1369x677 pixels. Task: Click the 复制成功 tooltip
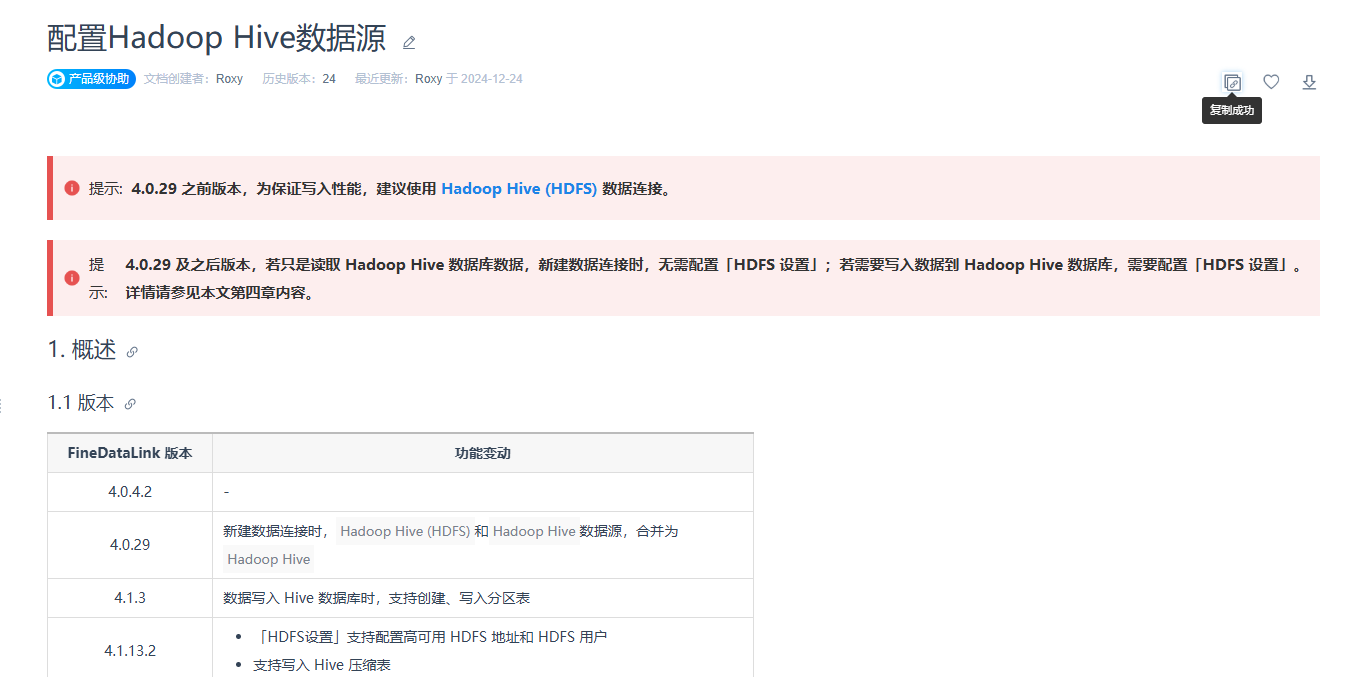tap(1232, 111)
